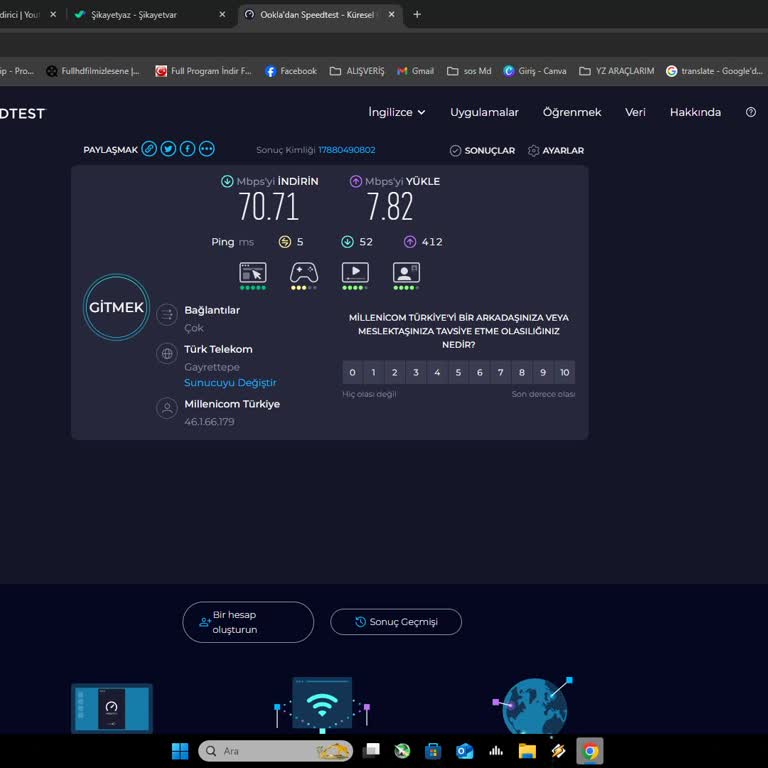Click the download latency icon beside 52

pyautogui.click(x=347, y=242)
